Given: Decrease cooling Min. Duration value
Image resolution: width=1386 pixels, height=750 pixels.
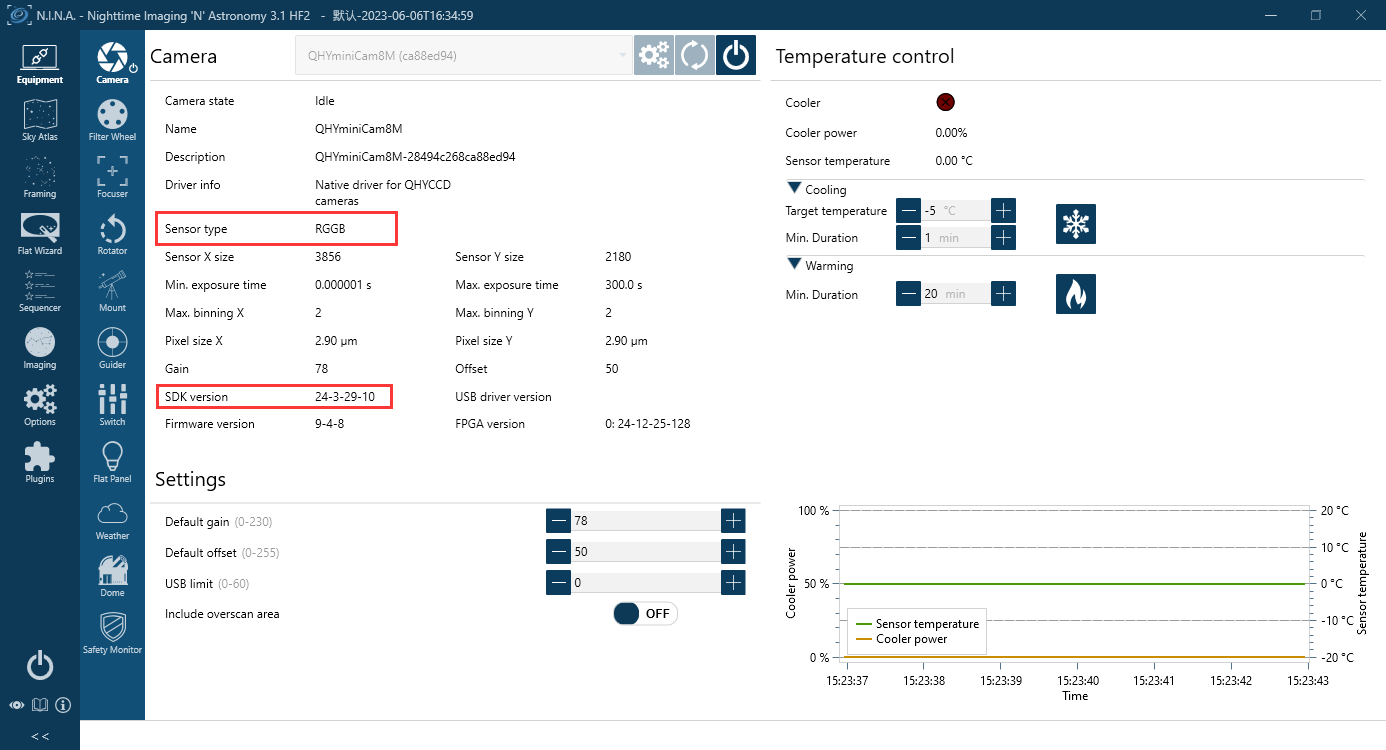Looking at the screenshot, I should click(x=908, y=238).
